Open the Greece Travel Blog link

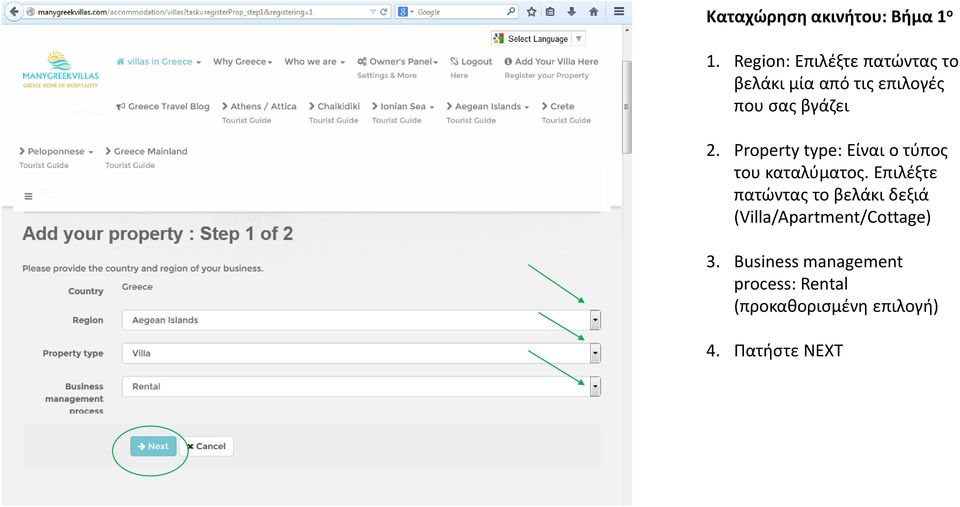point(163,106)
